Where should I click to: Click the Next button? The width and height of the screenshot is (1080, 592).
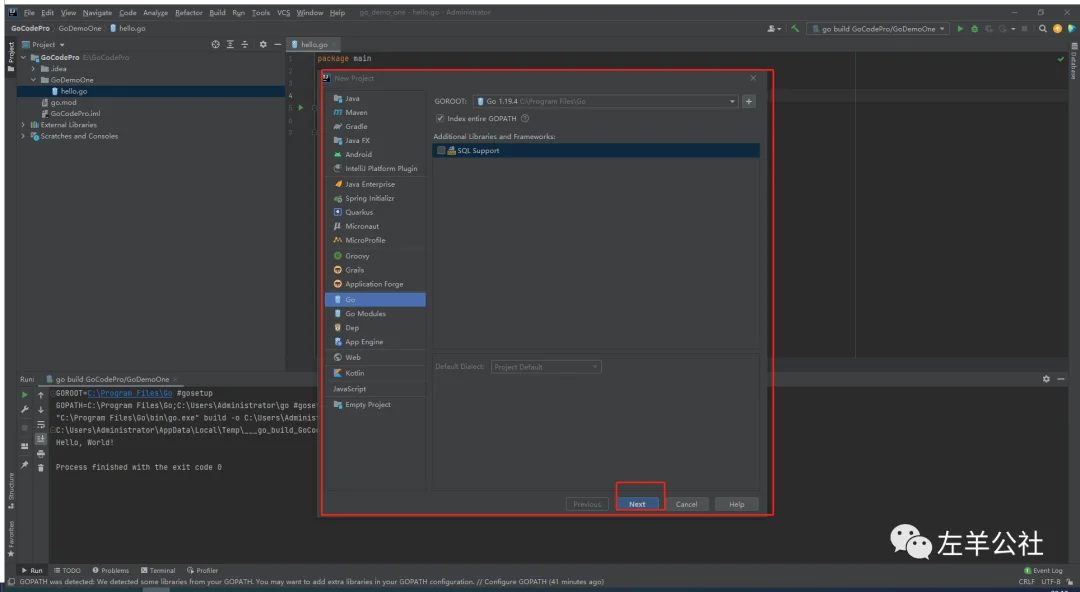[637, 504]
